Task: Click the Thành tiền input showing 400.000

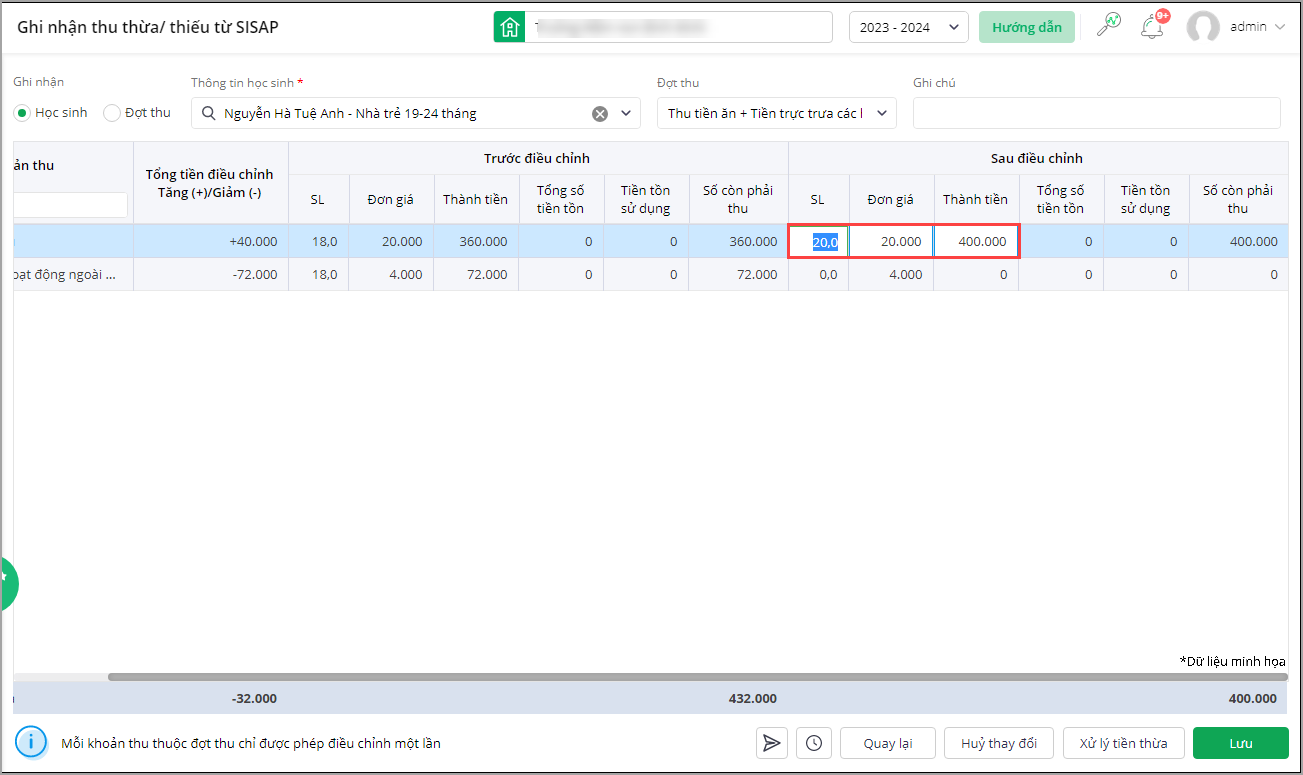Action: click(976, 241)
